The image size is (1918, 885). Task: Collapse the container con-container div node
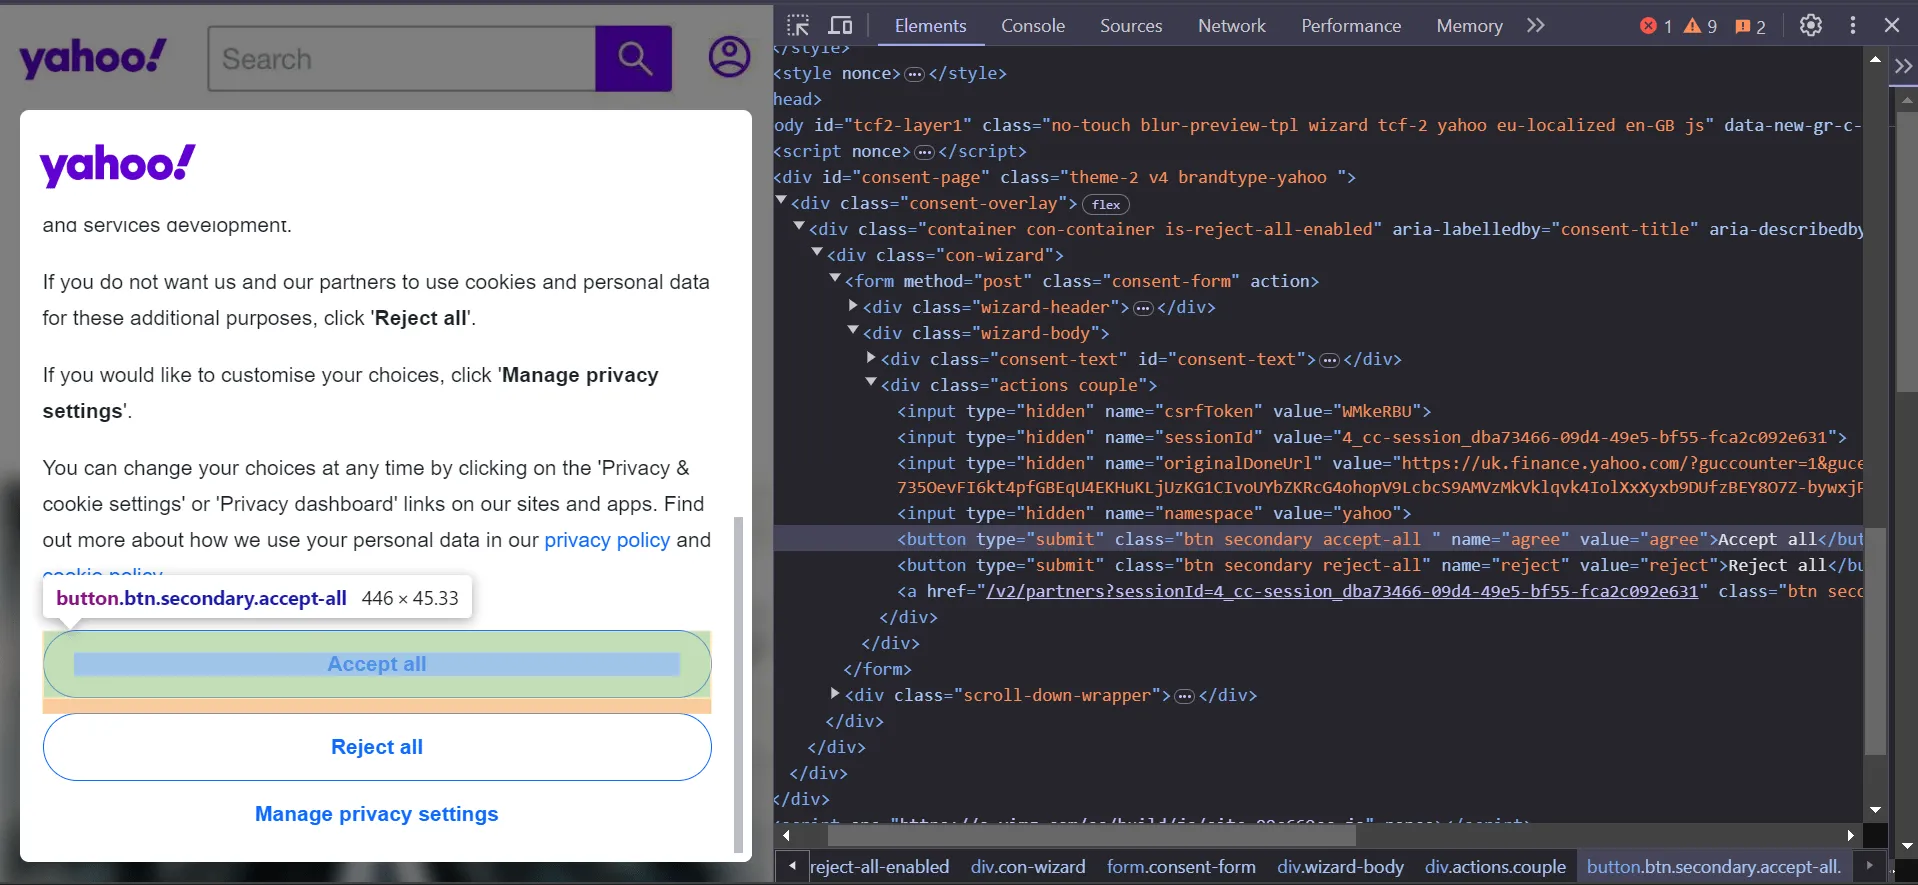(x=799, y=228)
